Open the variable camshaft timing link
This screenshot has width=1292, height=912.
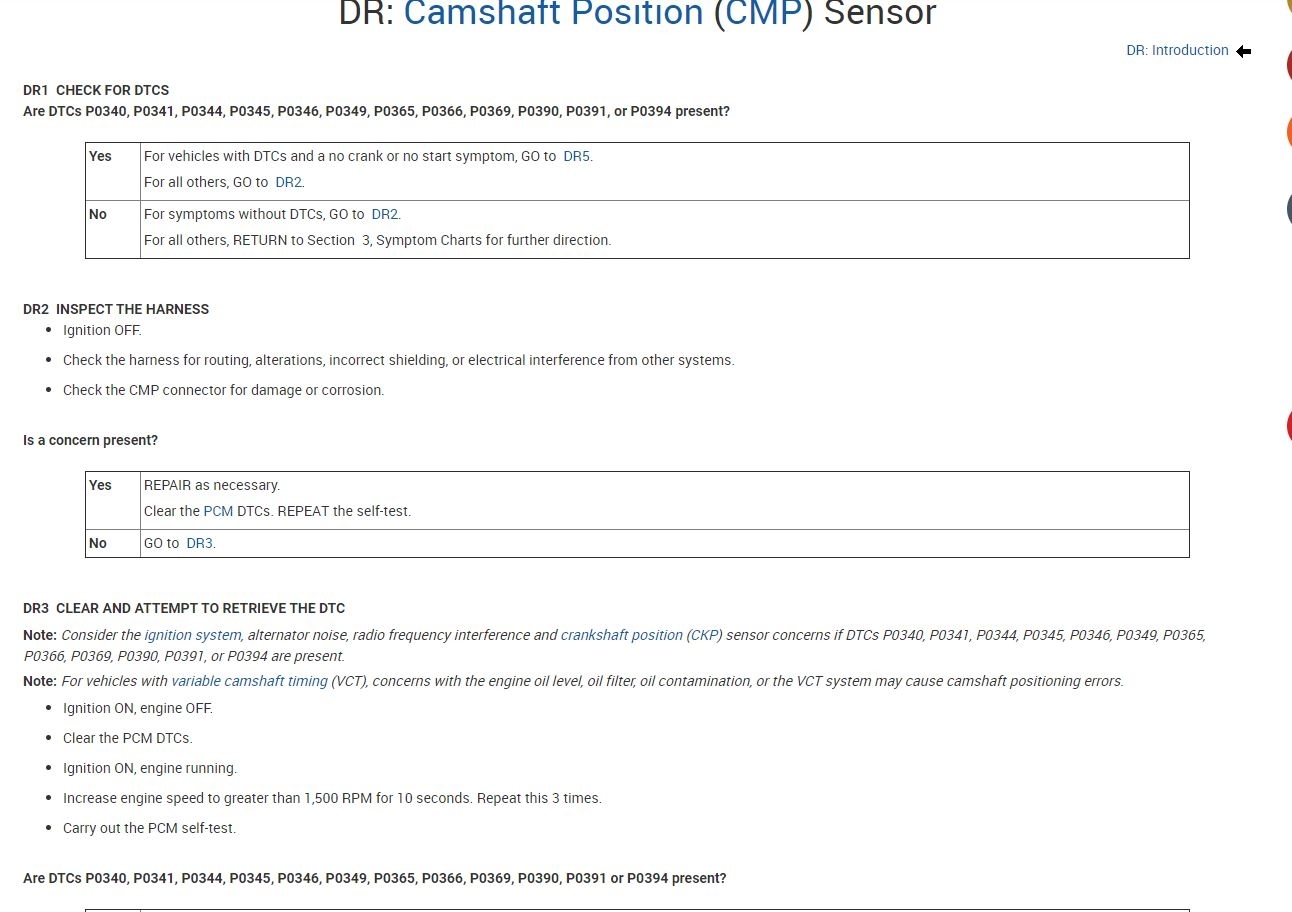[249, 681]
